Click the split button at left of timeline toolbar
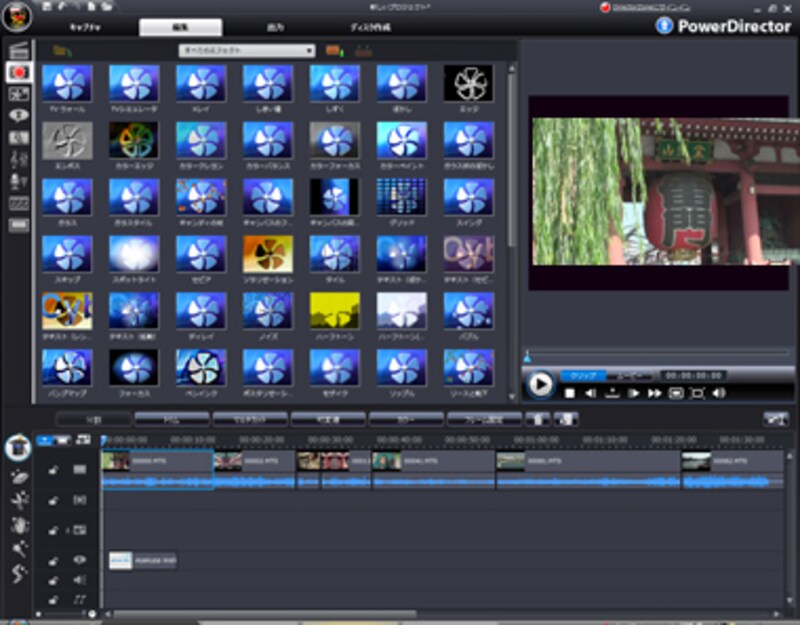This screenshot has height=625, width=800. pos(93,419)
